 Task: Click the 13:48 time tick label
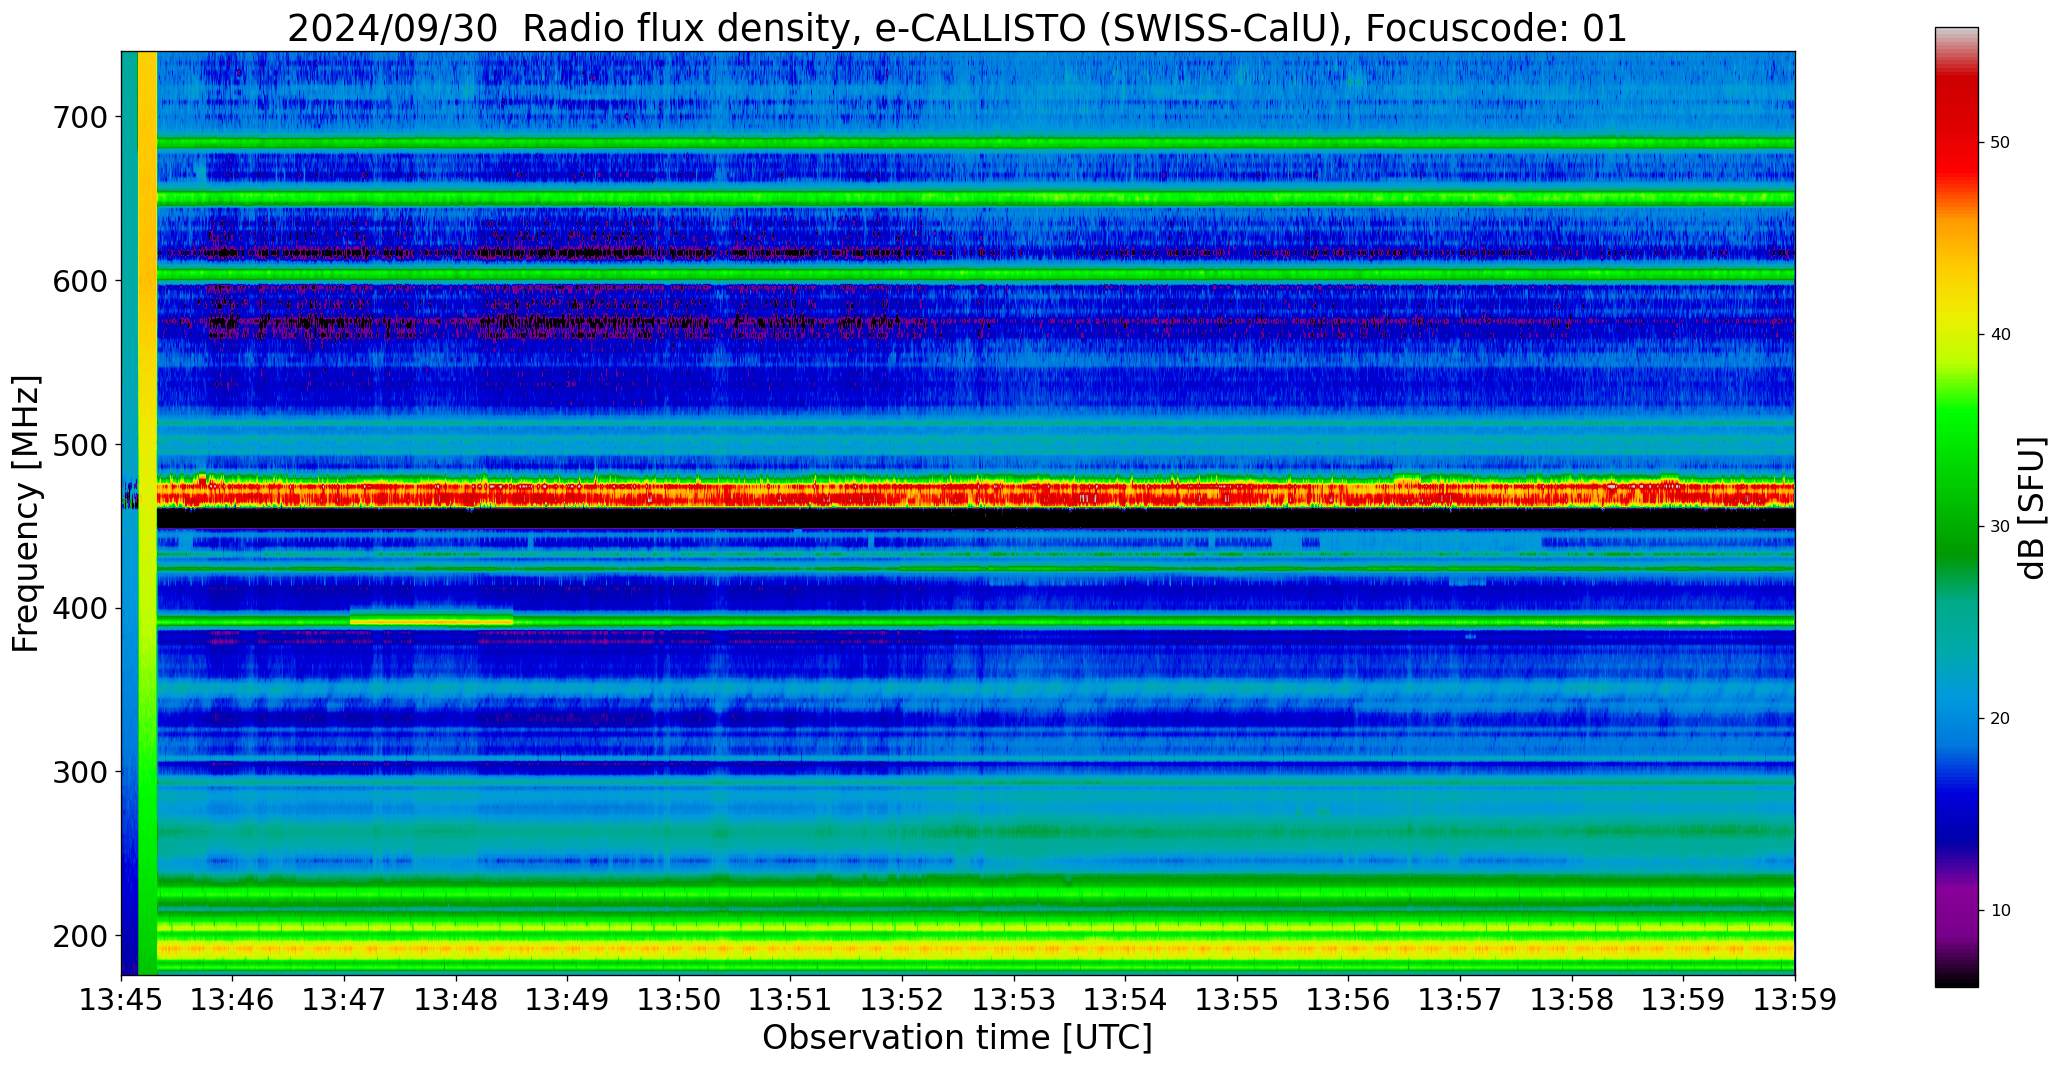click(x=457, y=1000)
